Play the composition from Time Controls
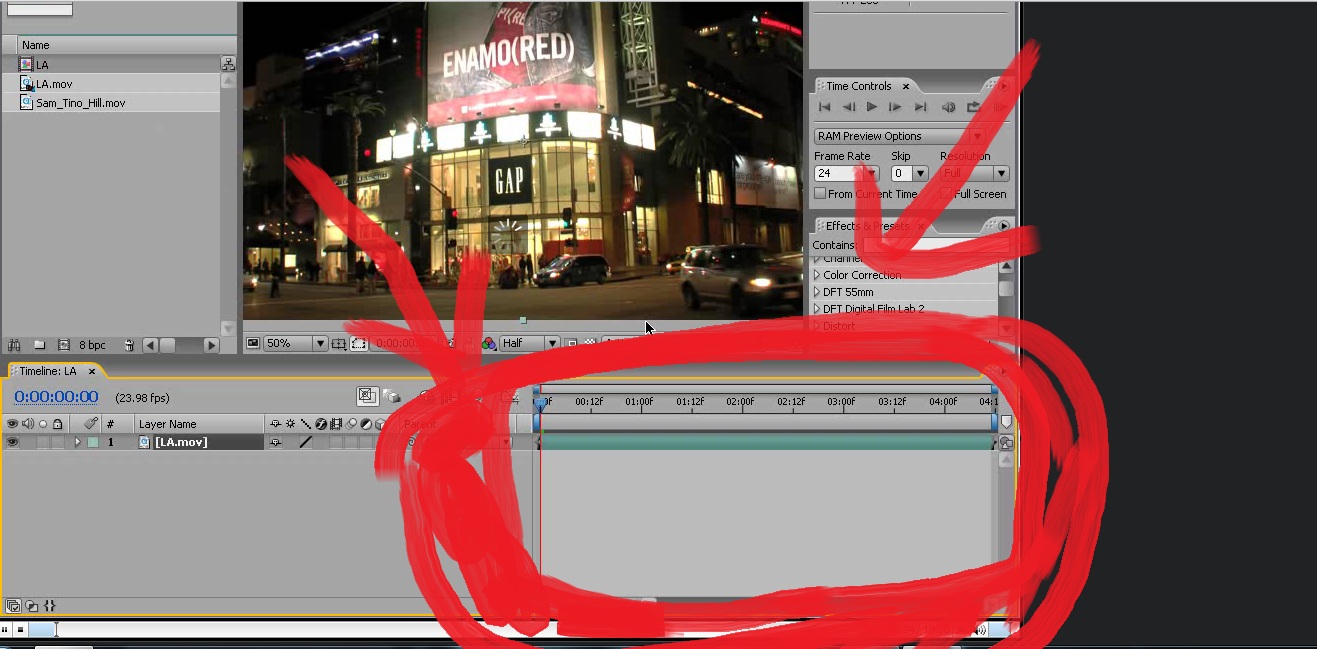Screen dimensions: 1317x649 tap(872, 107)
